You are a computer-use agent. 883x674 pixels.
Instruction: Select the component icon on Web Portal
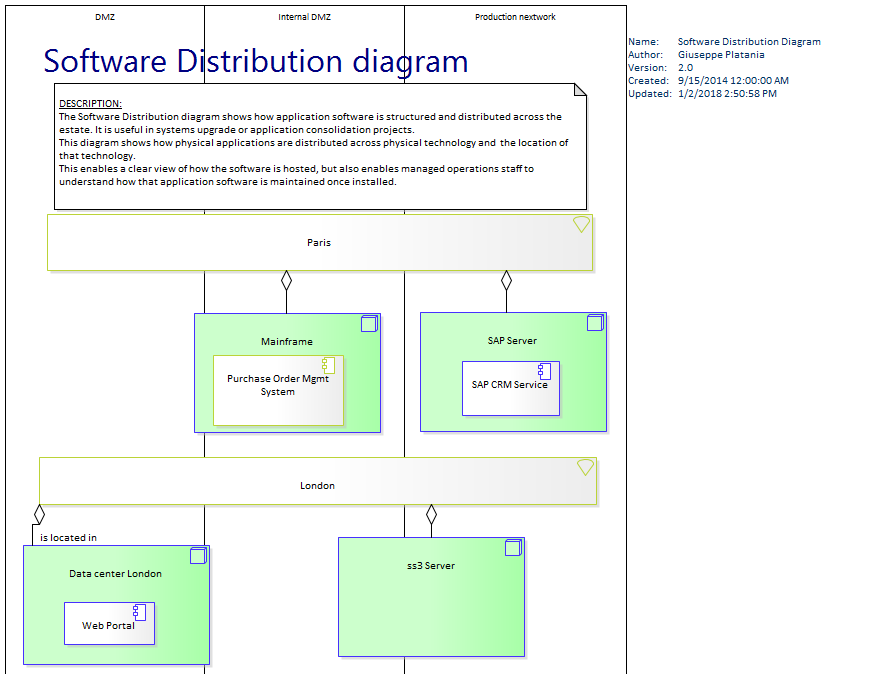coord(140,610)
